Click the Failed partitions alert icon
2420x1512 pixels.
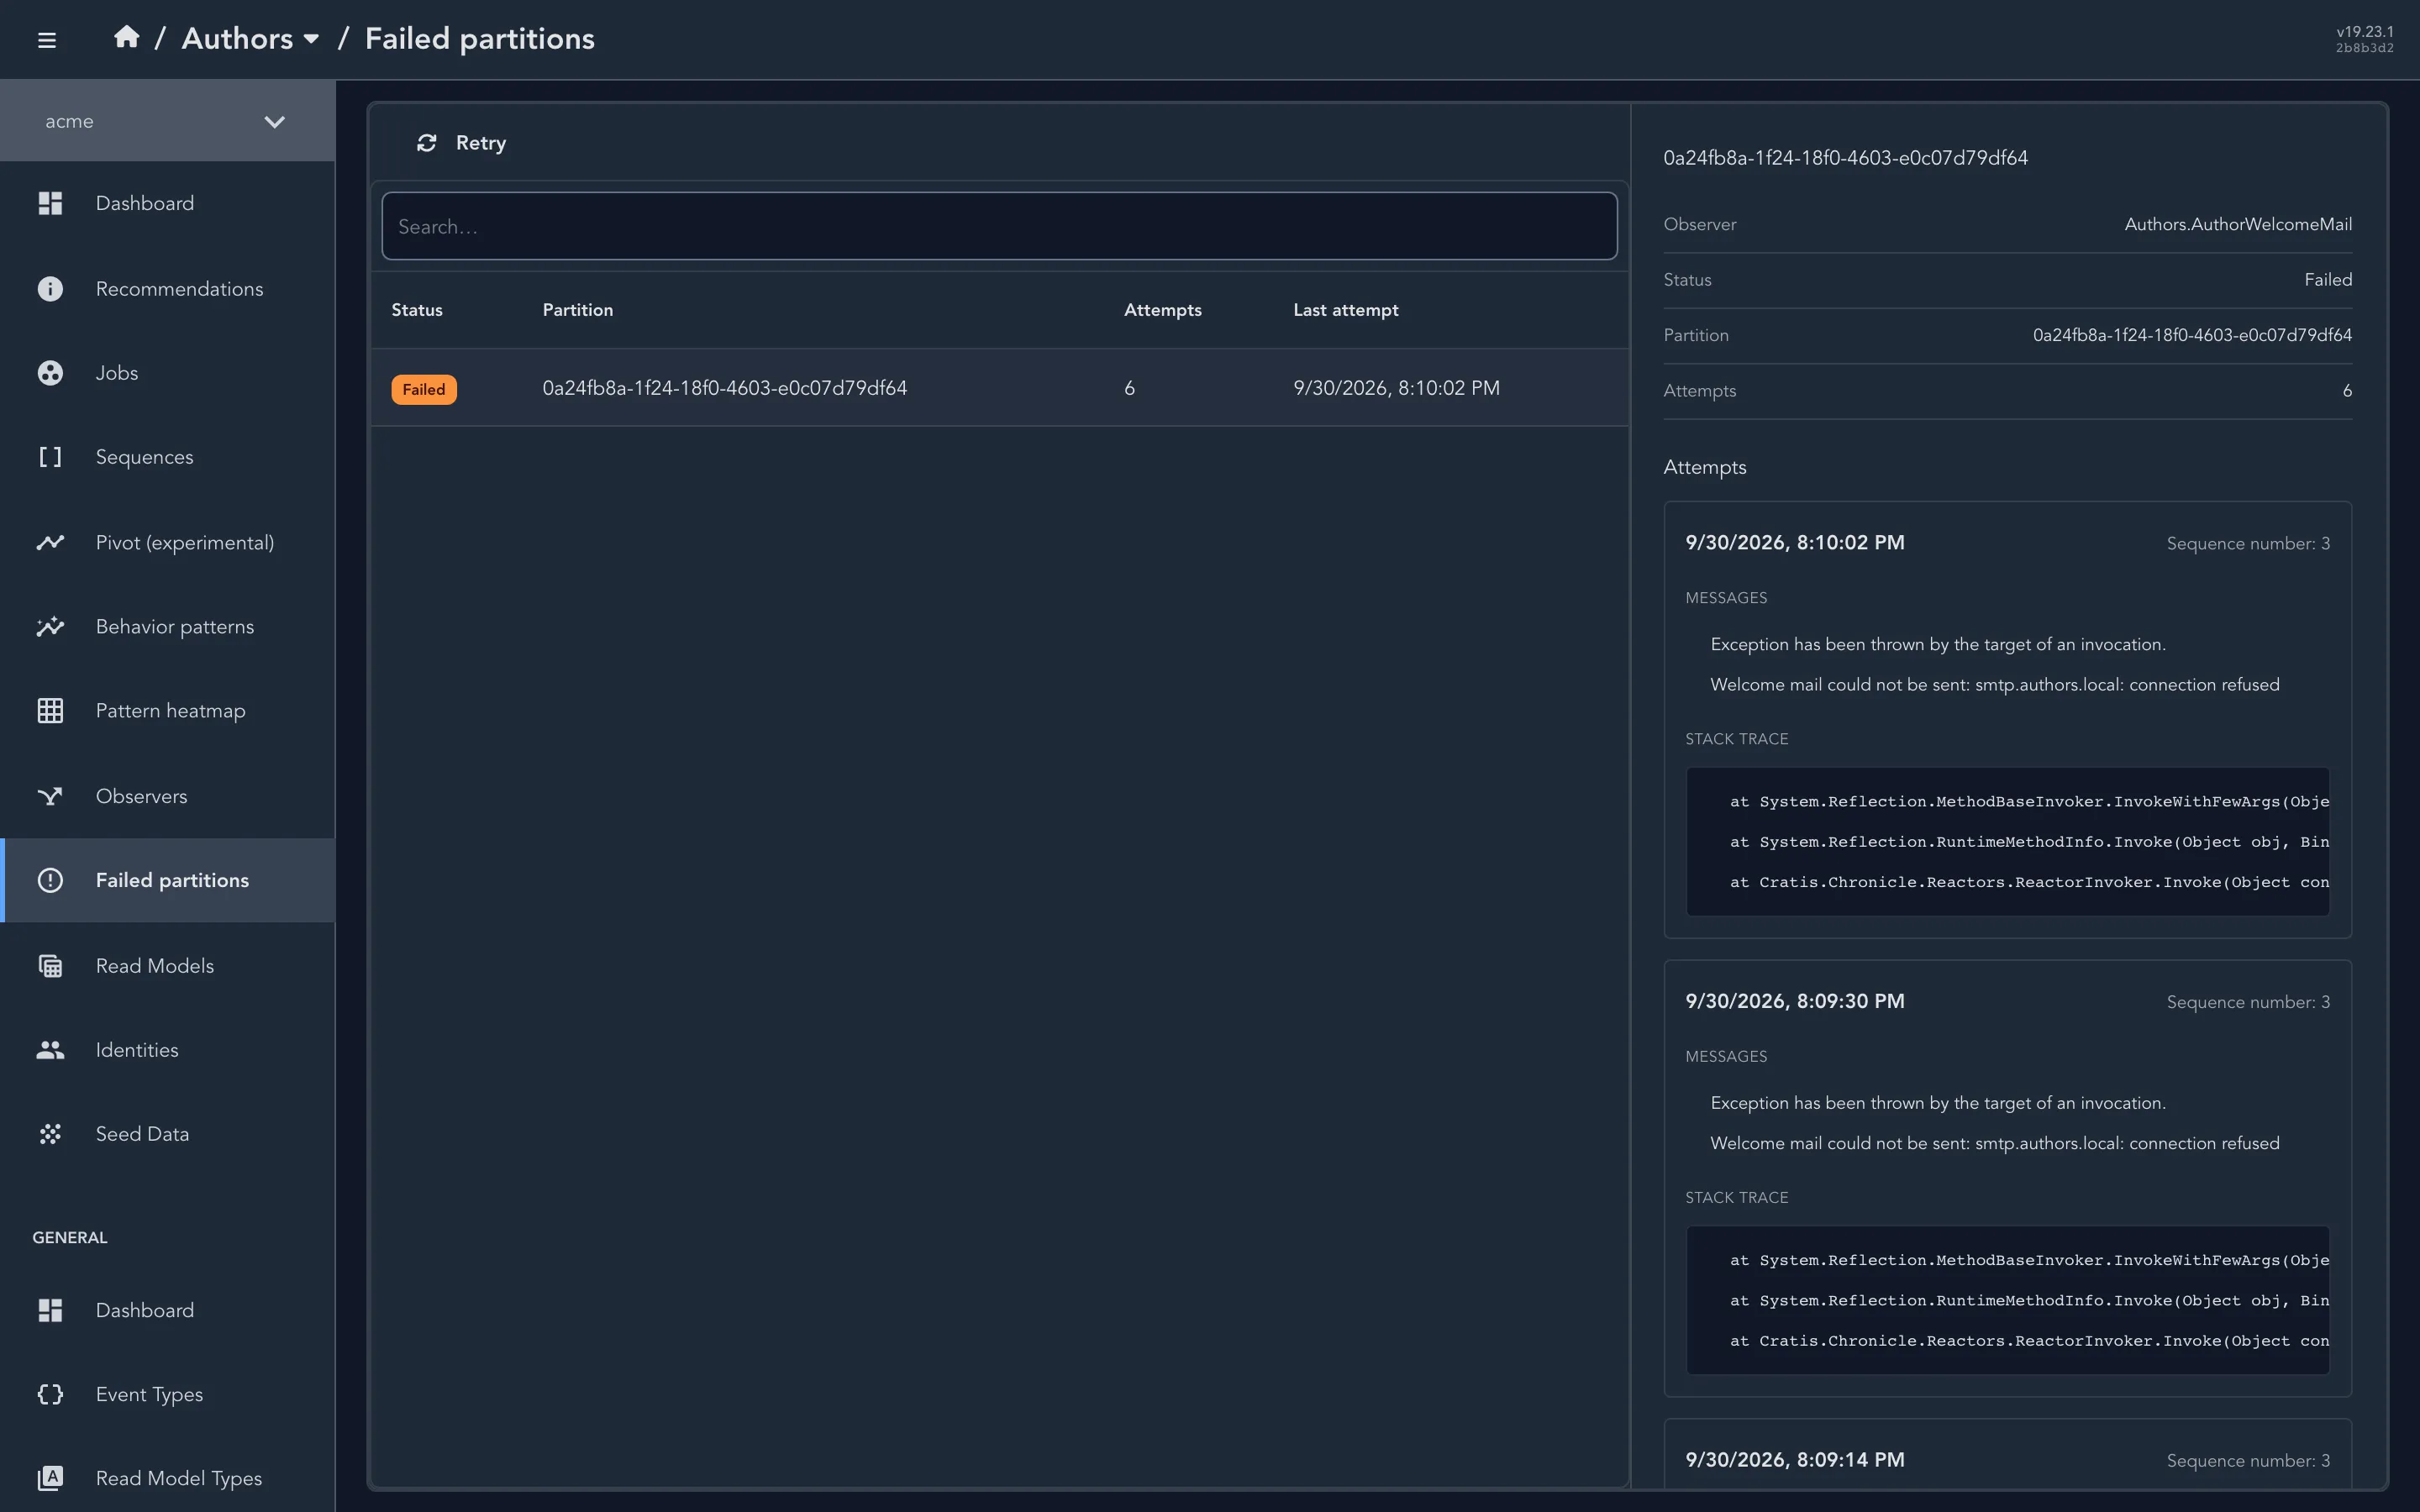[x=50, y=880]
